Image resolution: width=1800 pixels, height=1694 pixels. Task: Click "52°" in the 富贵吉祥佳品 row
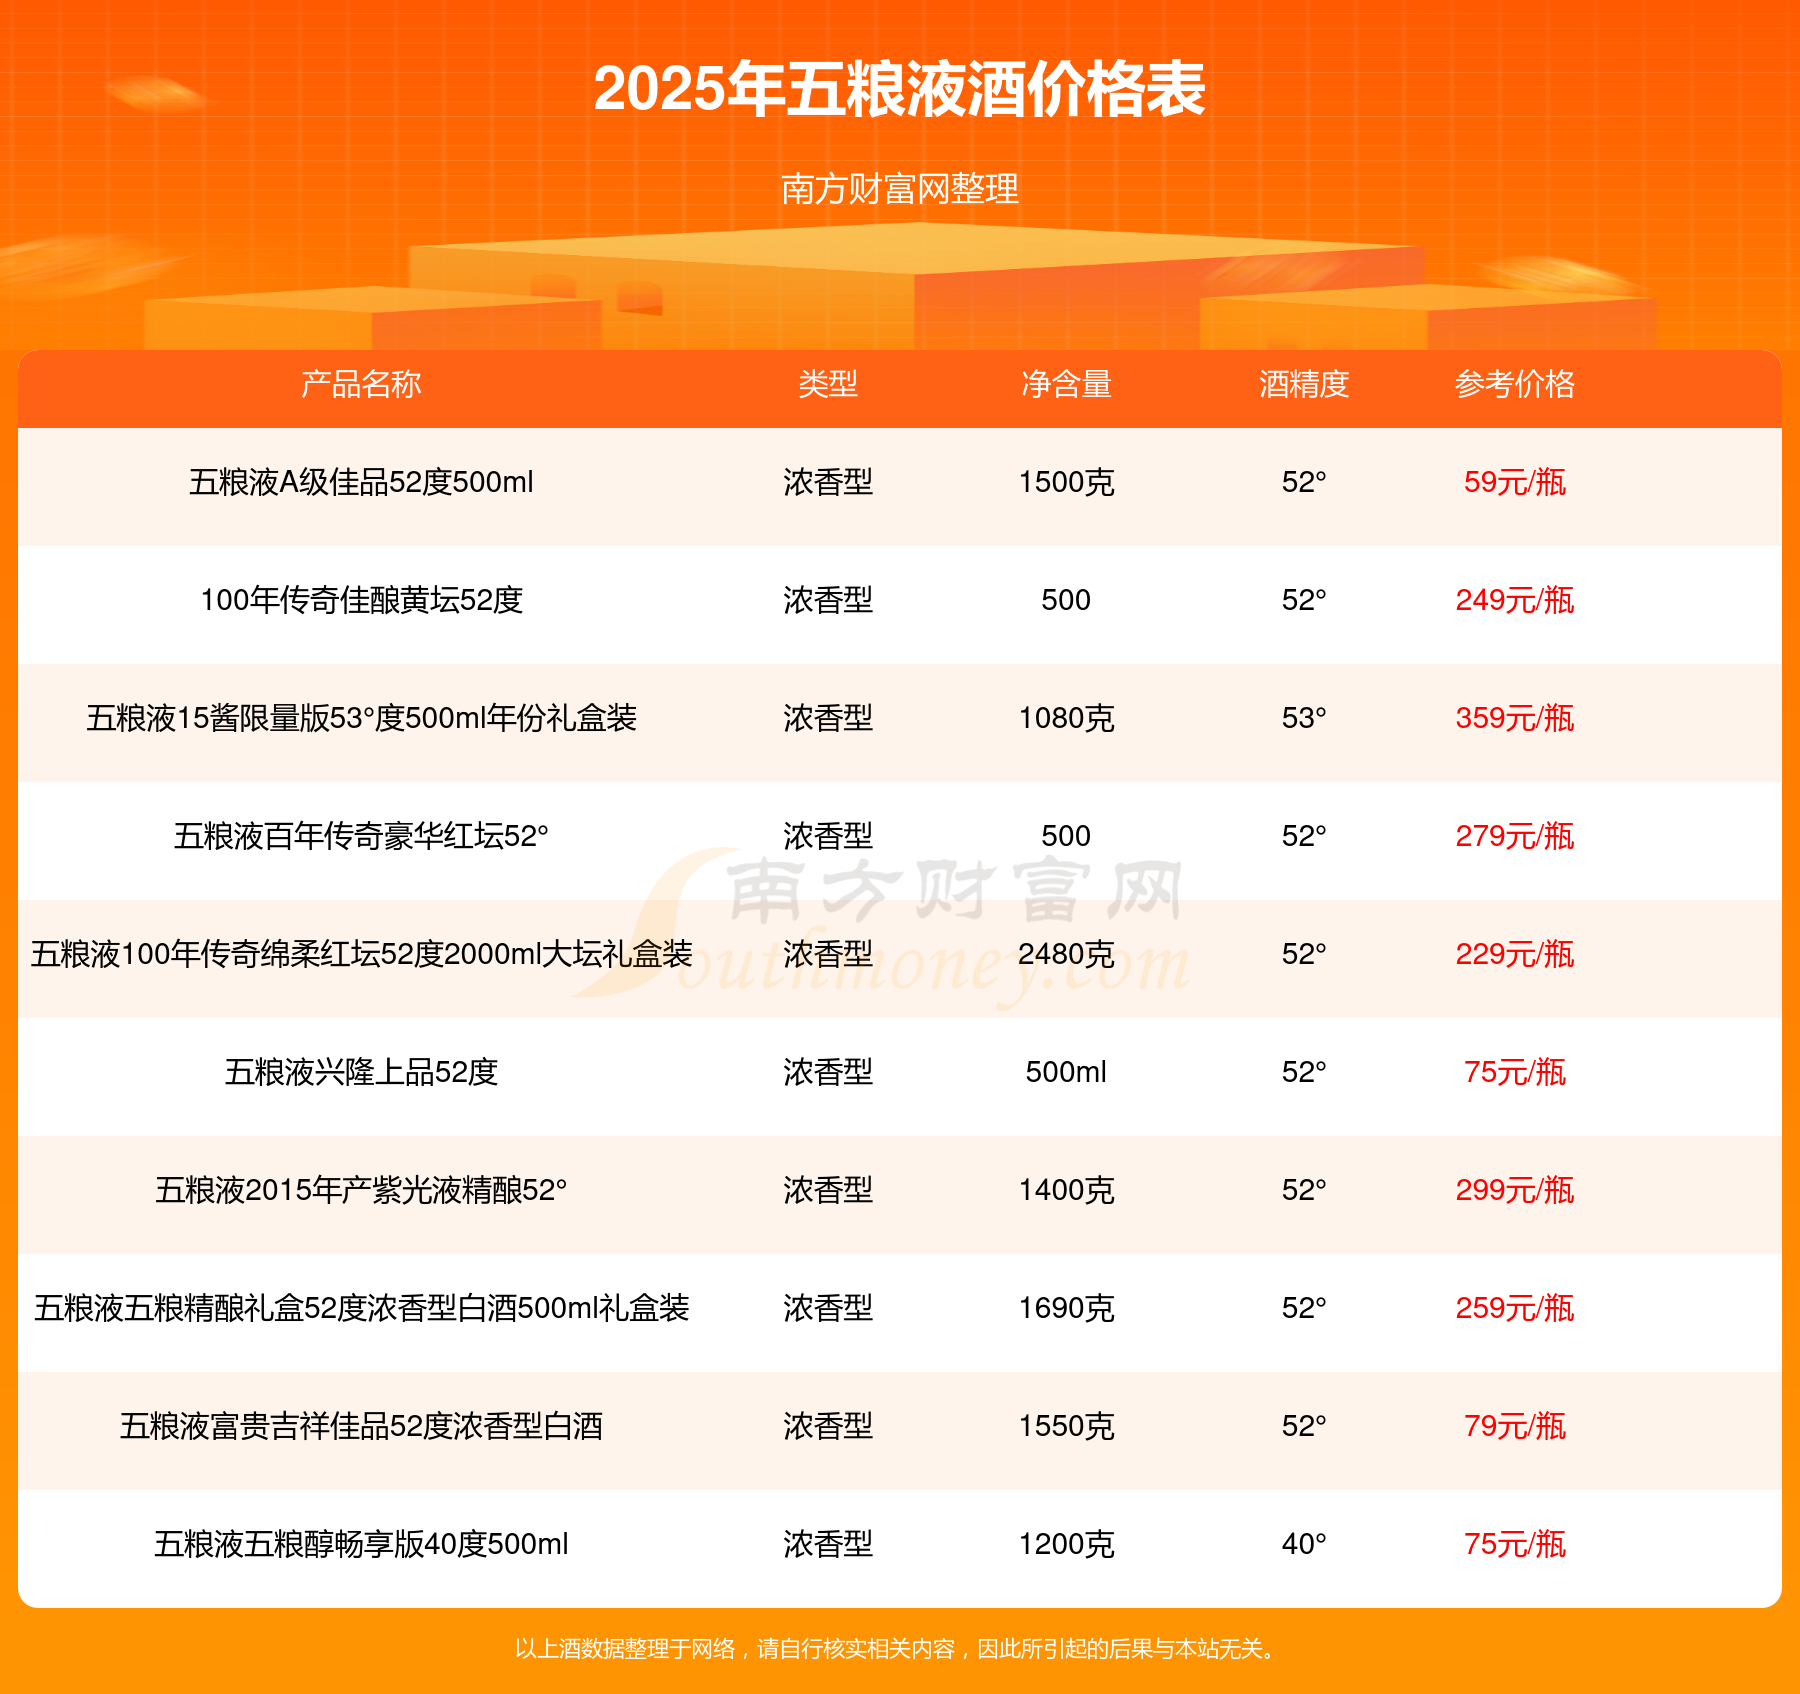tap(1304, 1426)
